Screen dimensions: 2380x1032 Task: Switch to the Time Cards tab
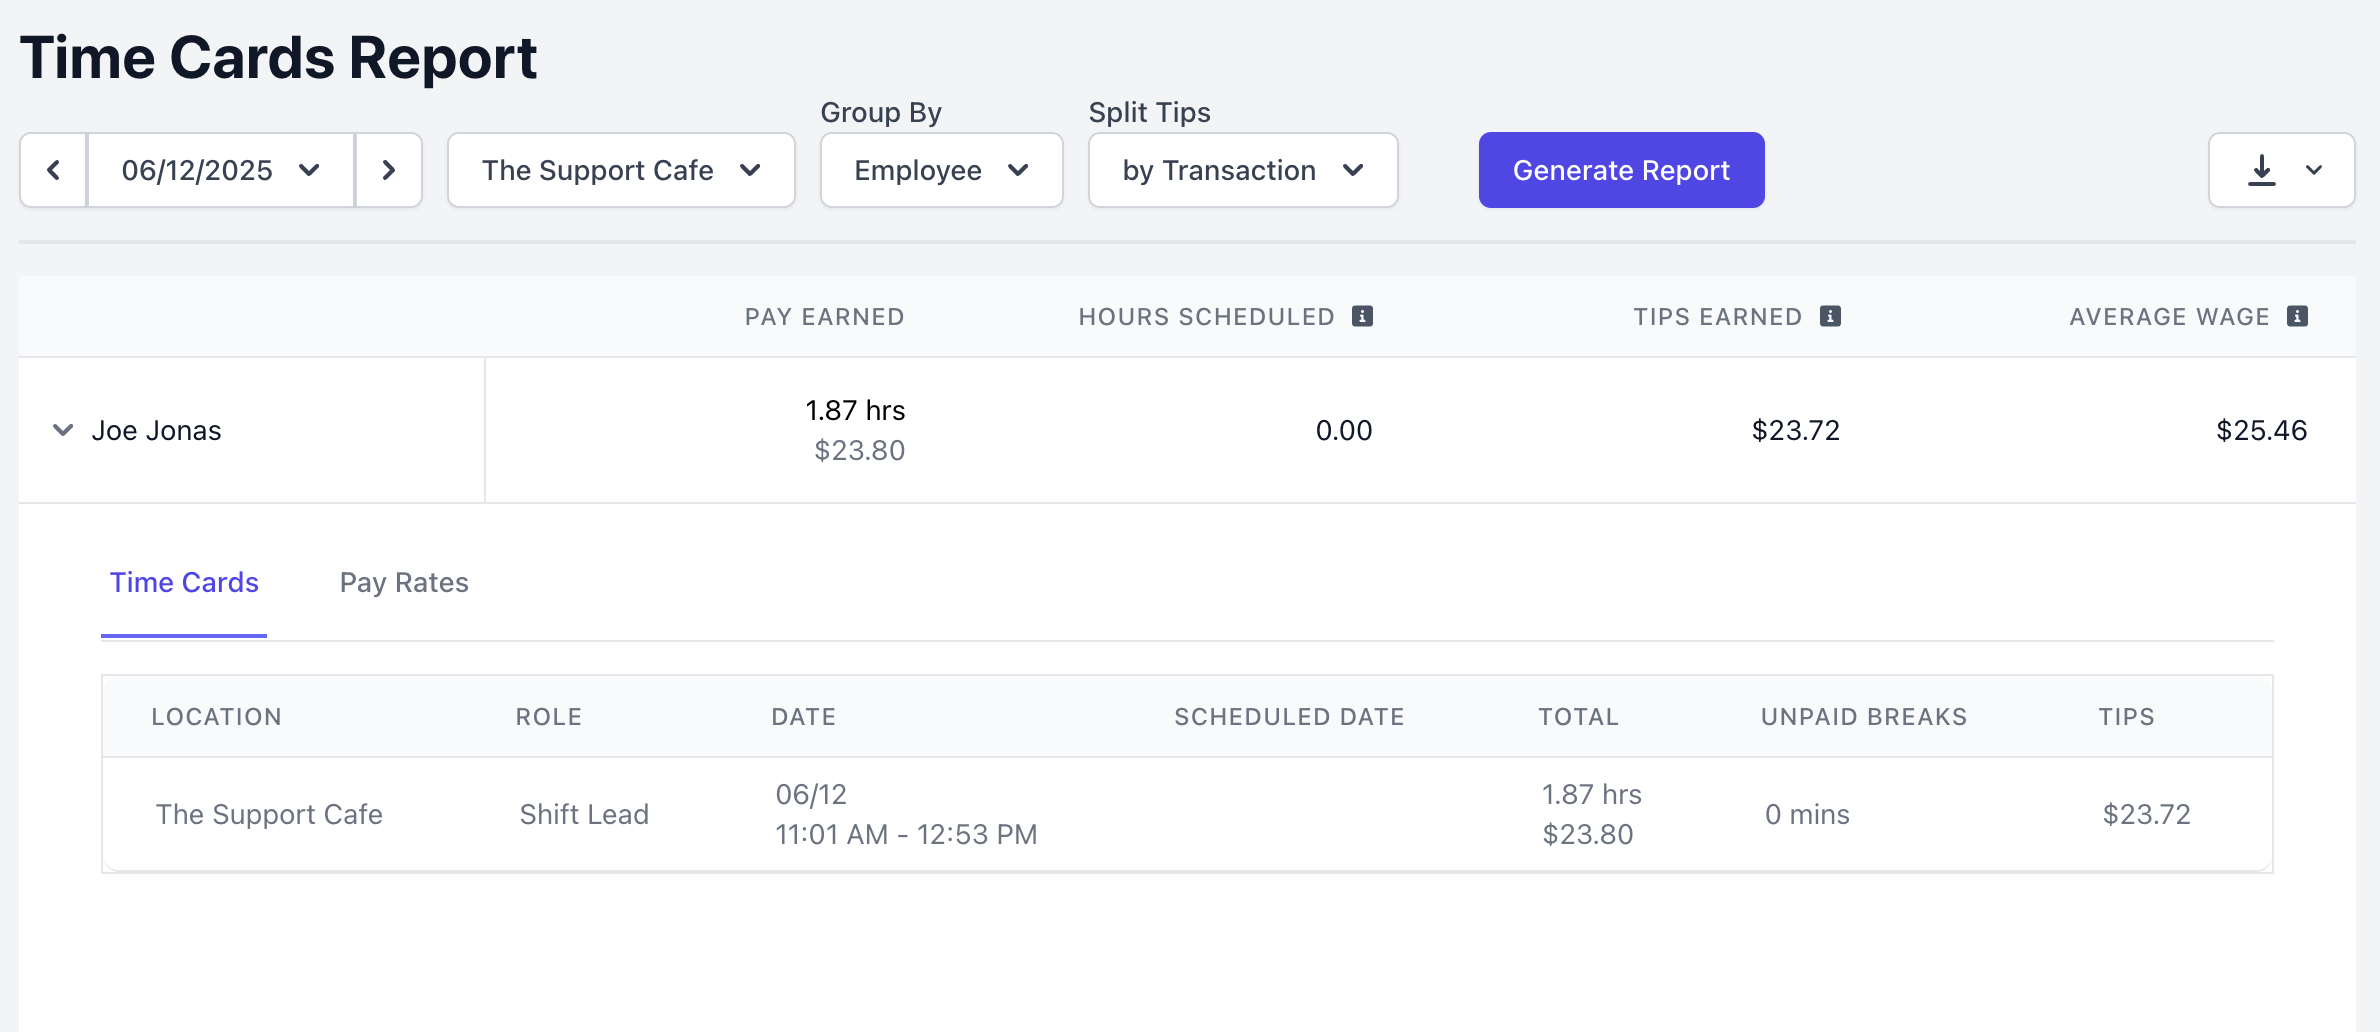184,583
